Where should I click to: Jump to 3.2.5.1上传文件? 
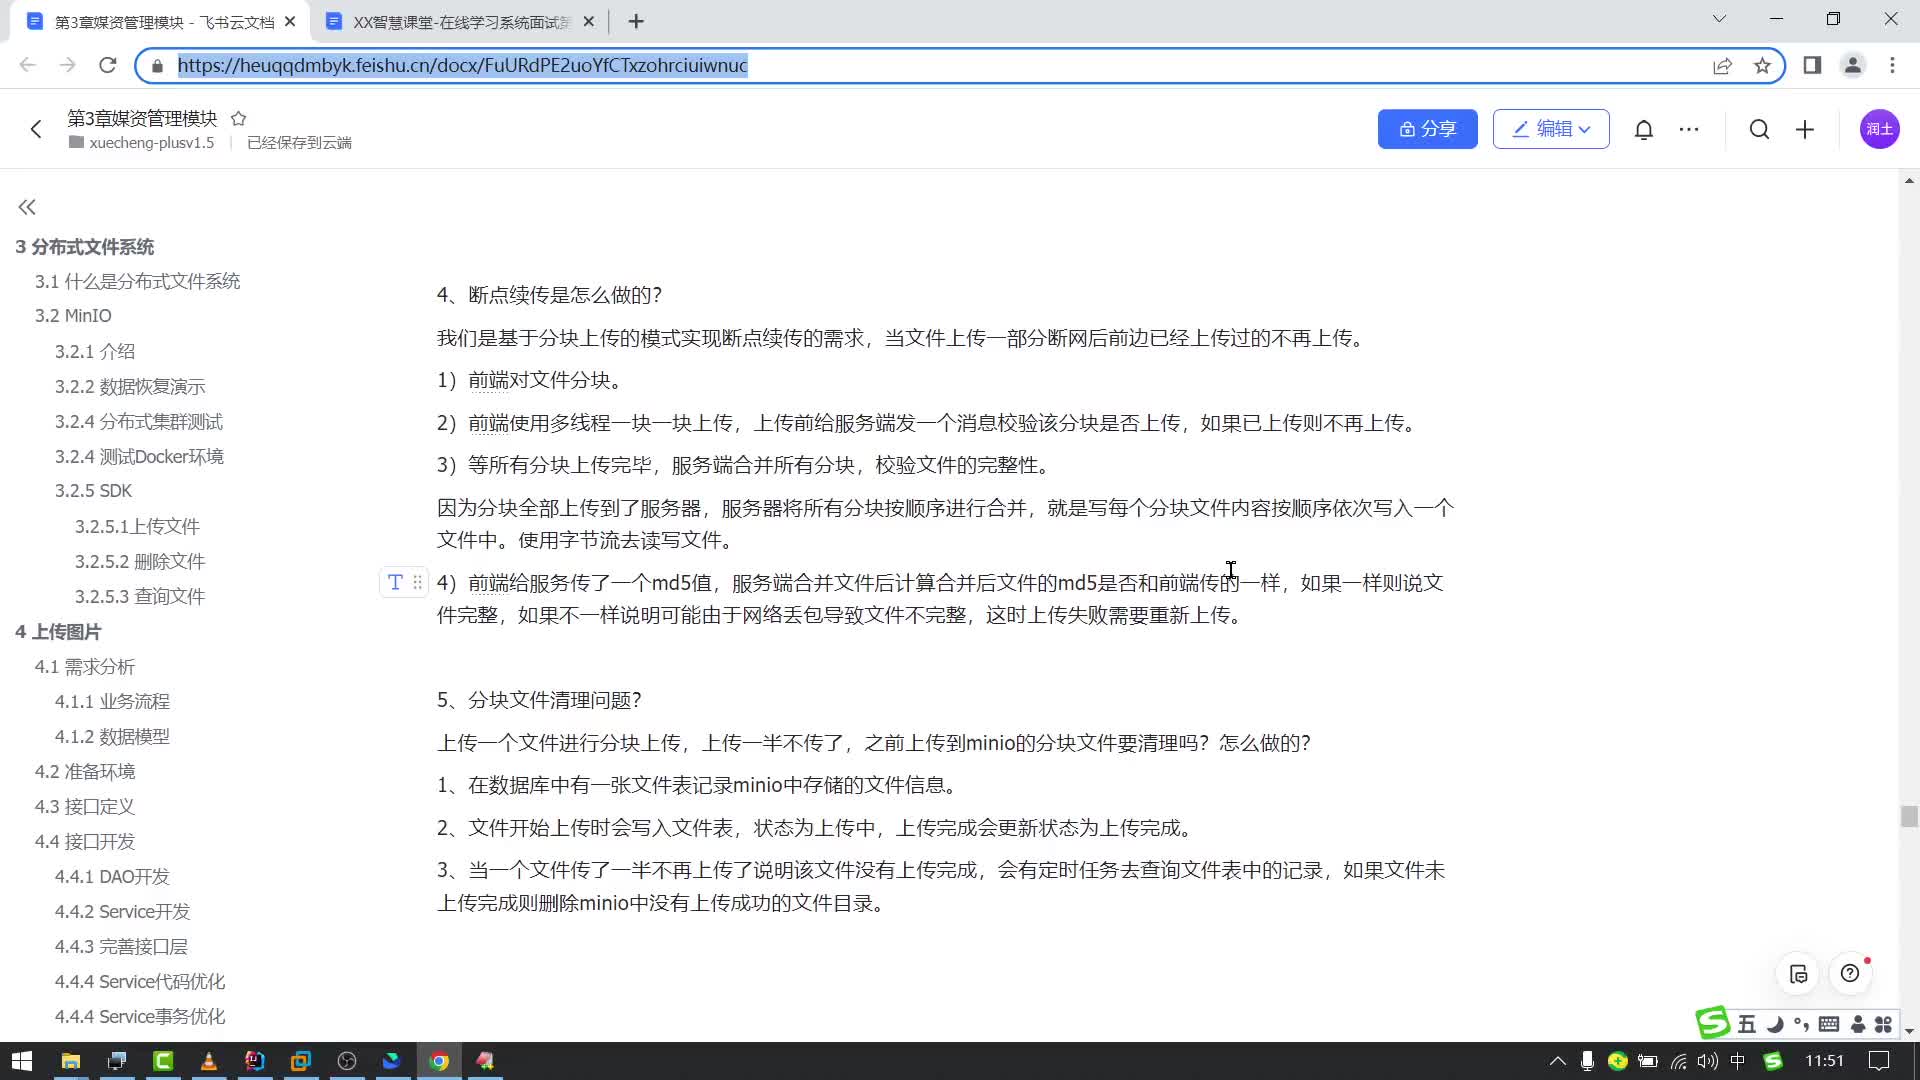click(x=137, y=526)
